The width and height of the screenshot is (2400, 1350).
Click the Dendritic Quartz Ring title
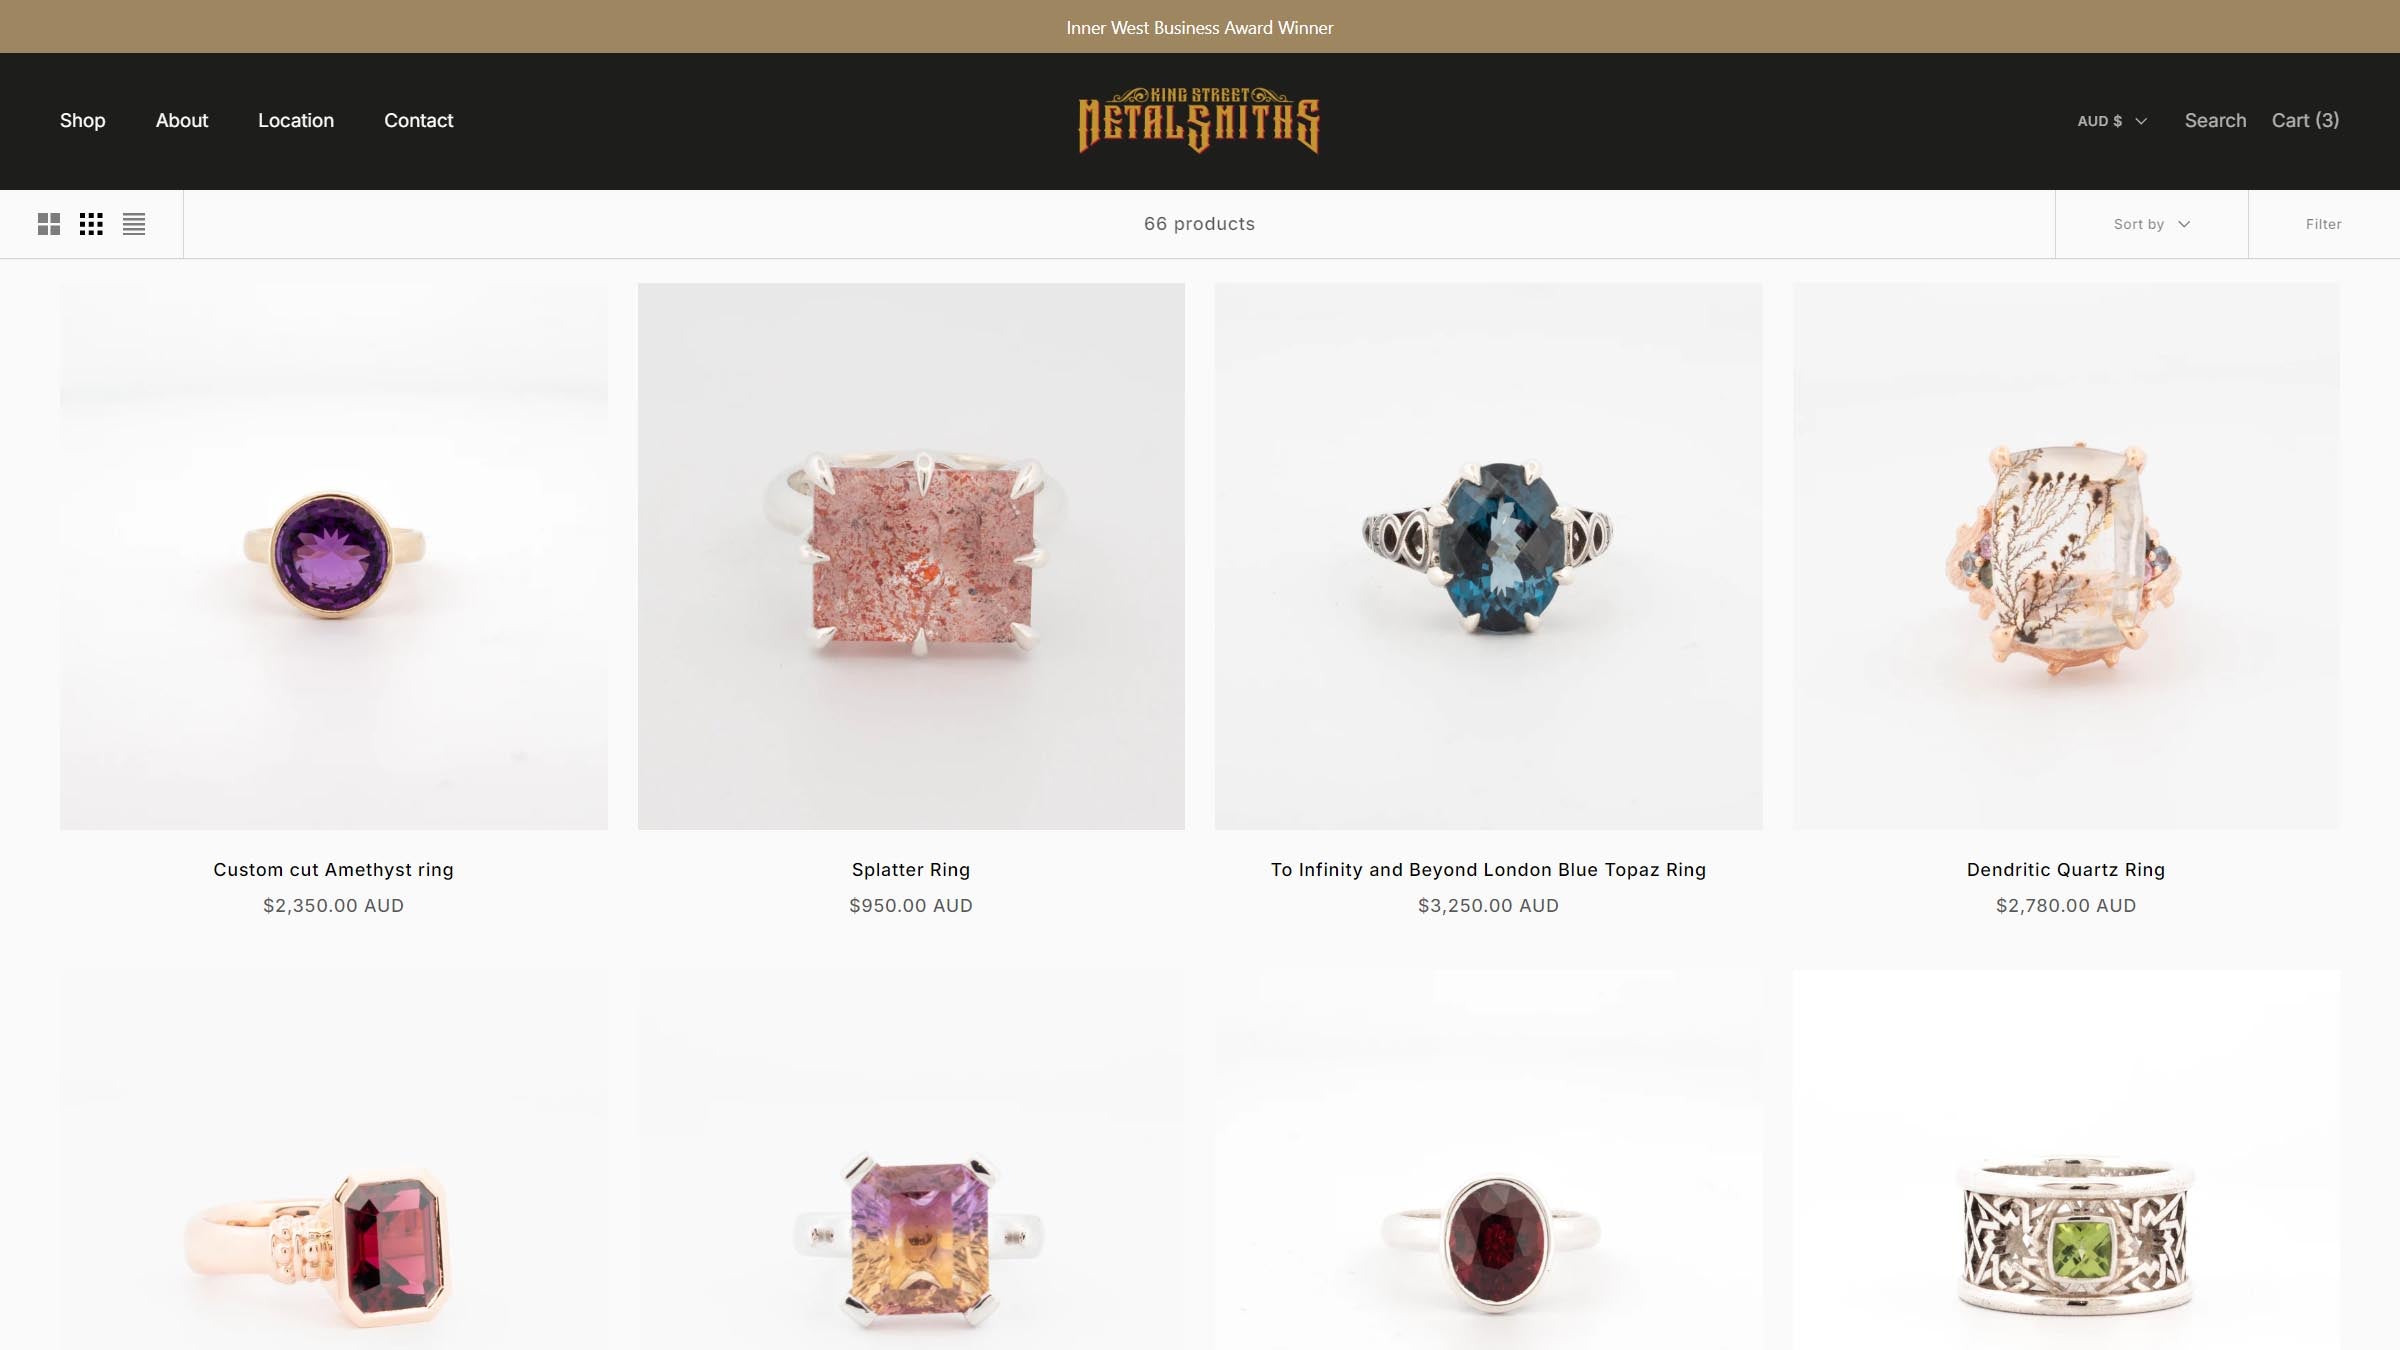[x=2066, y=870]
